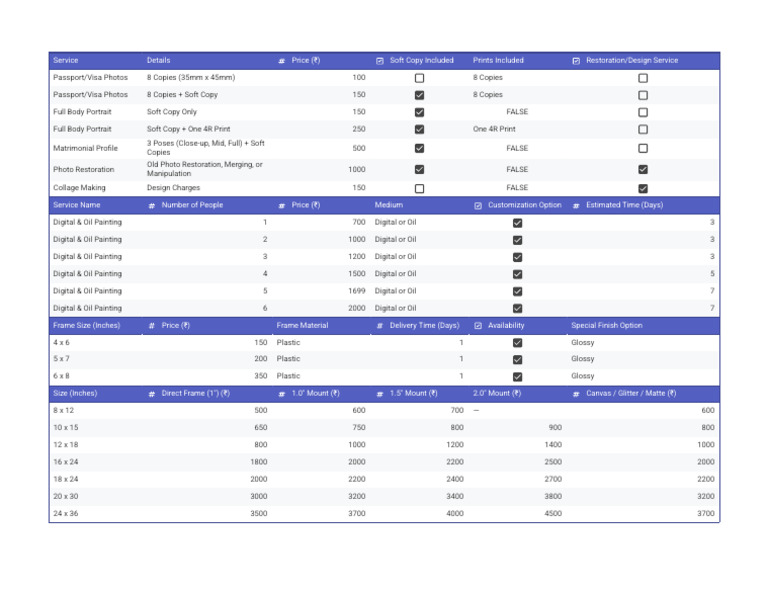Select the 5 x 7 frame size cell
This screenshot has height=594, width=768.
tap(96, 359)
